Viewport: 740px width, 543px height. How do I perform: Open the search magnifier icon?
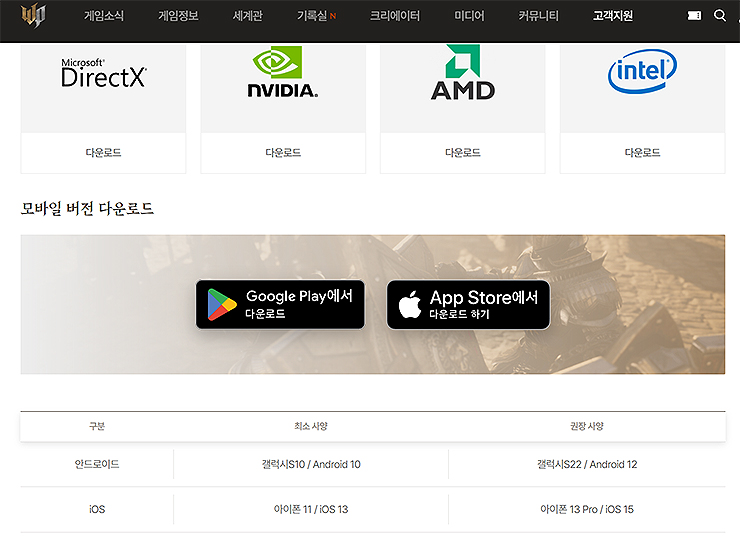(x=720, y=16)
